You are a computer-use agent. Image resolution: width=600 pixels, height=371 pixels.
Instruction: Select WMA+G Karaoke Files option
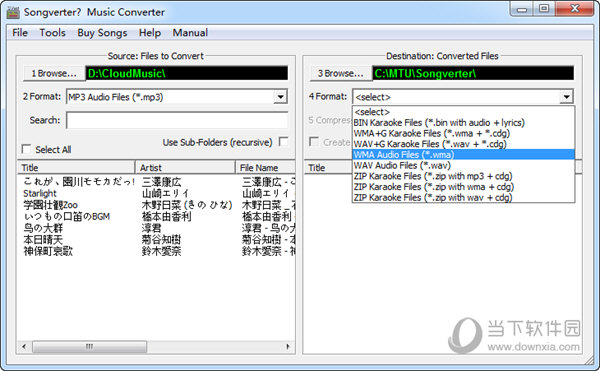pyautogui.click(x=463, y=133)
